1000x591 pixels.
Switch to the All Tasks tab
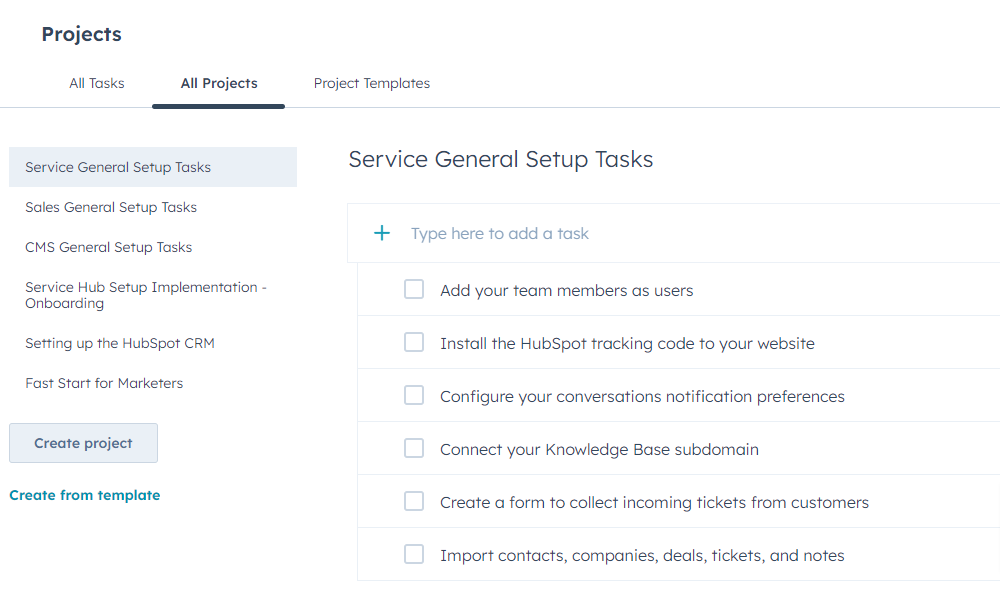click(96, 83)
